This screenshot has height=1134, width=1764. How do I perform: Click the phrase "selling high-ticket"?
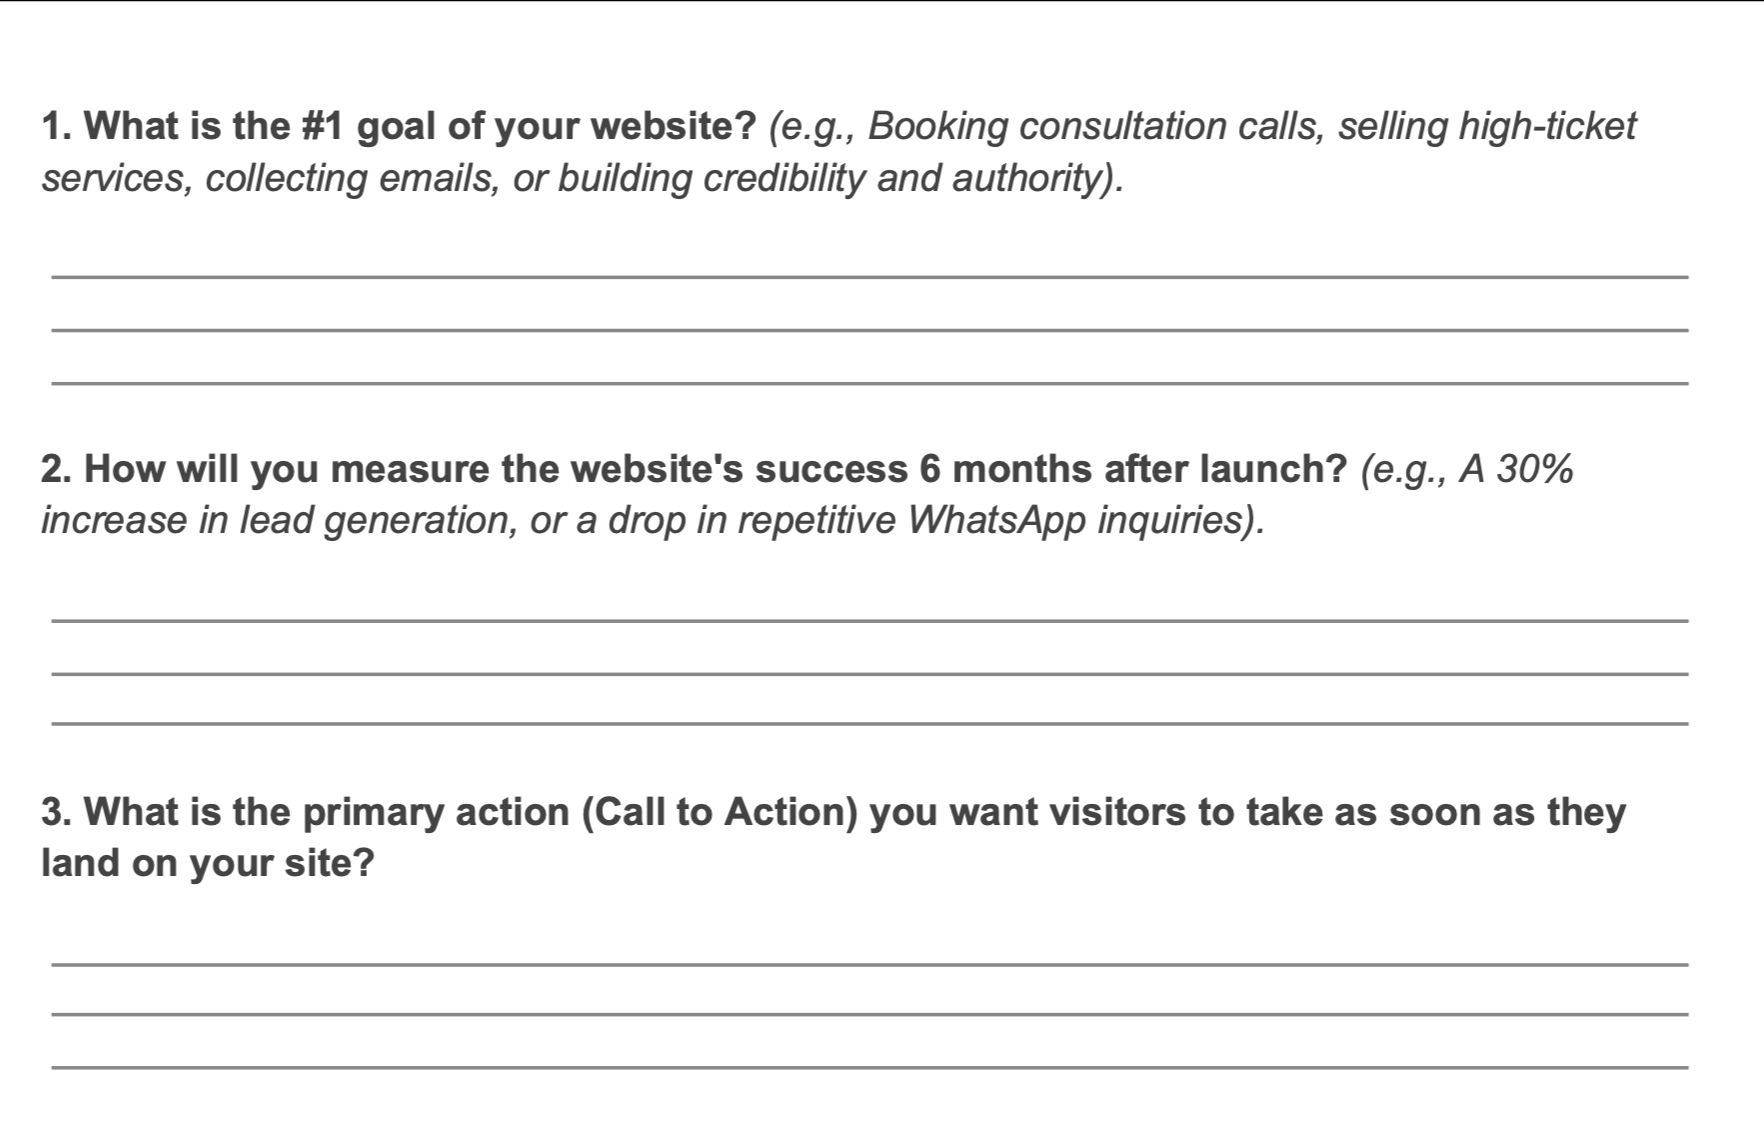coord(1487,127)
